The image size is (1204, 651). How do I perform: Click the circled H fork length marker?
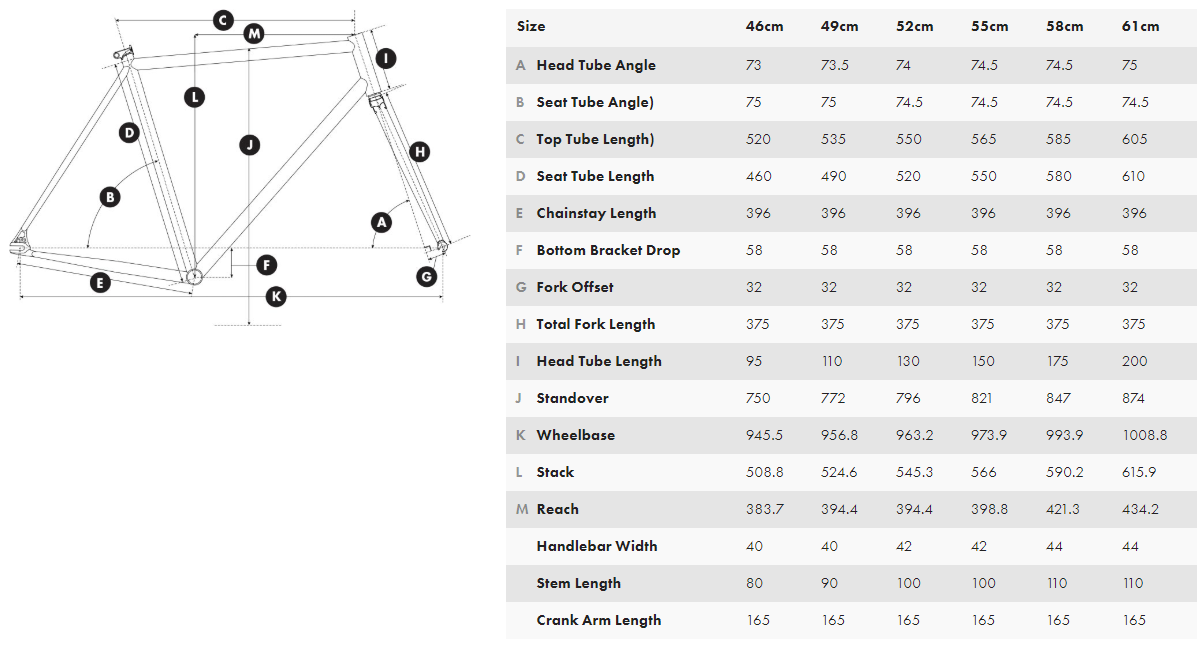point(420,152)
